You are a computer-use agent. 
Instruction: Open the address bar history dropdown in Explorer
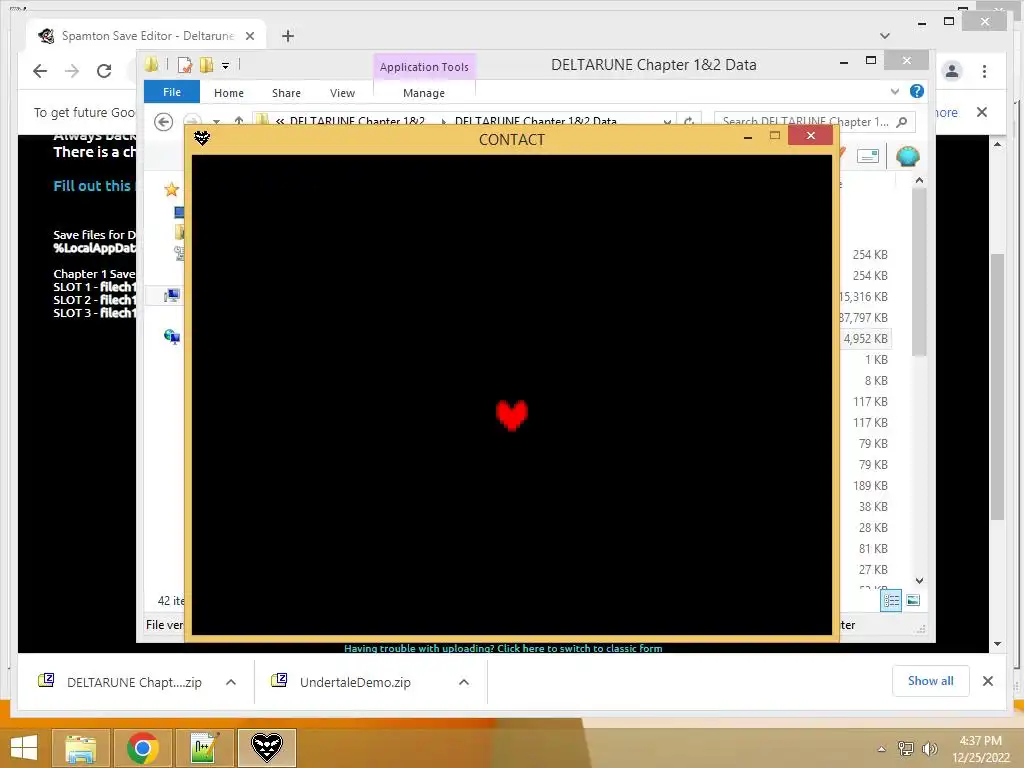coord(667,121)
